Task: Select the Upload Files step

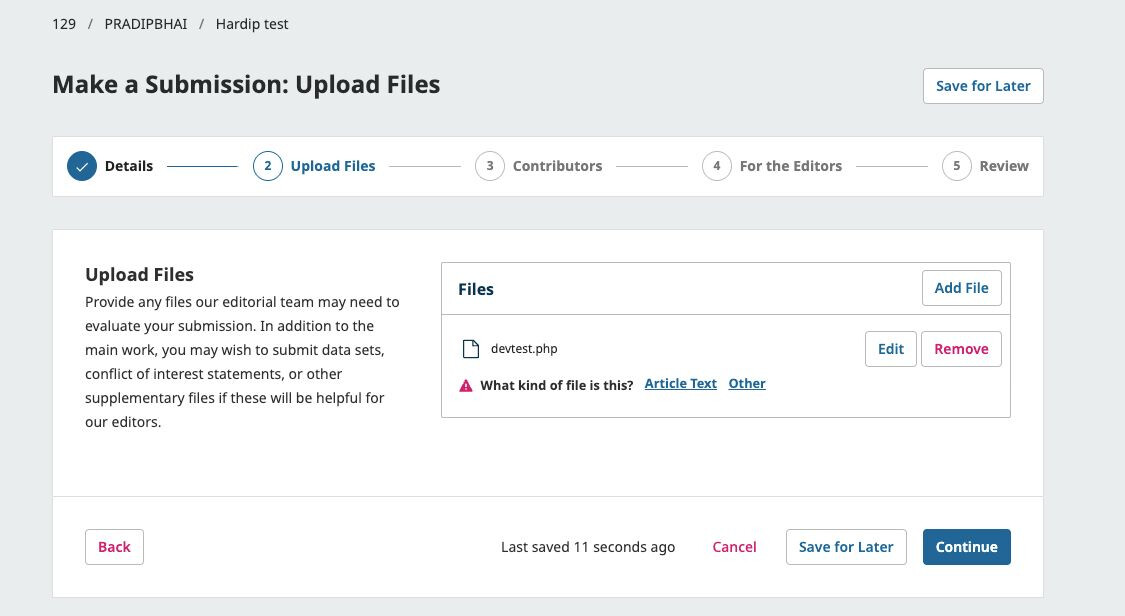Action: coord(332,166)
